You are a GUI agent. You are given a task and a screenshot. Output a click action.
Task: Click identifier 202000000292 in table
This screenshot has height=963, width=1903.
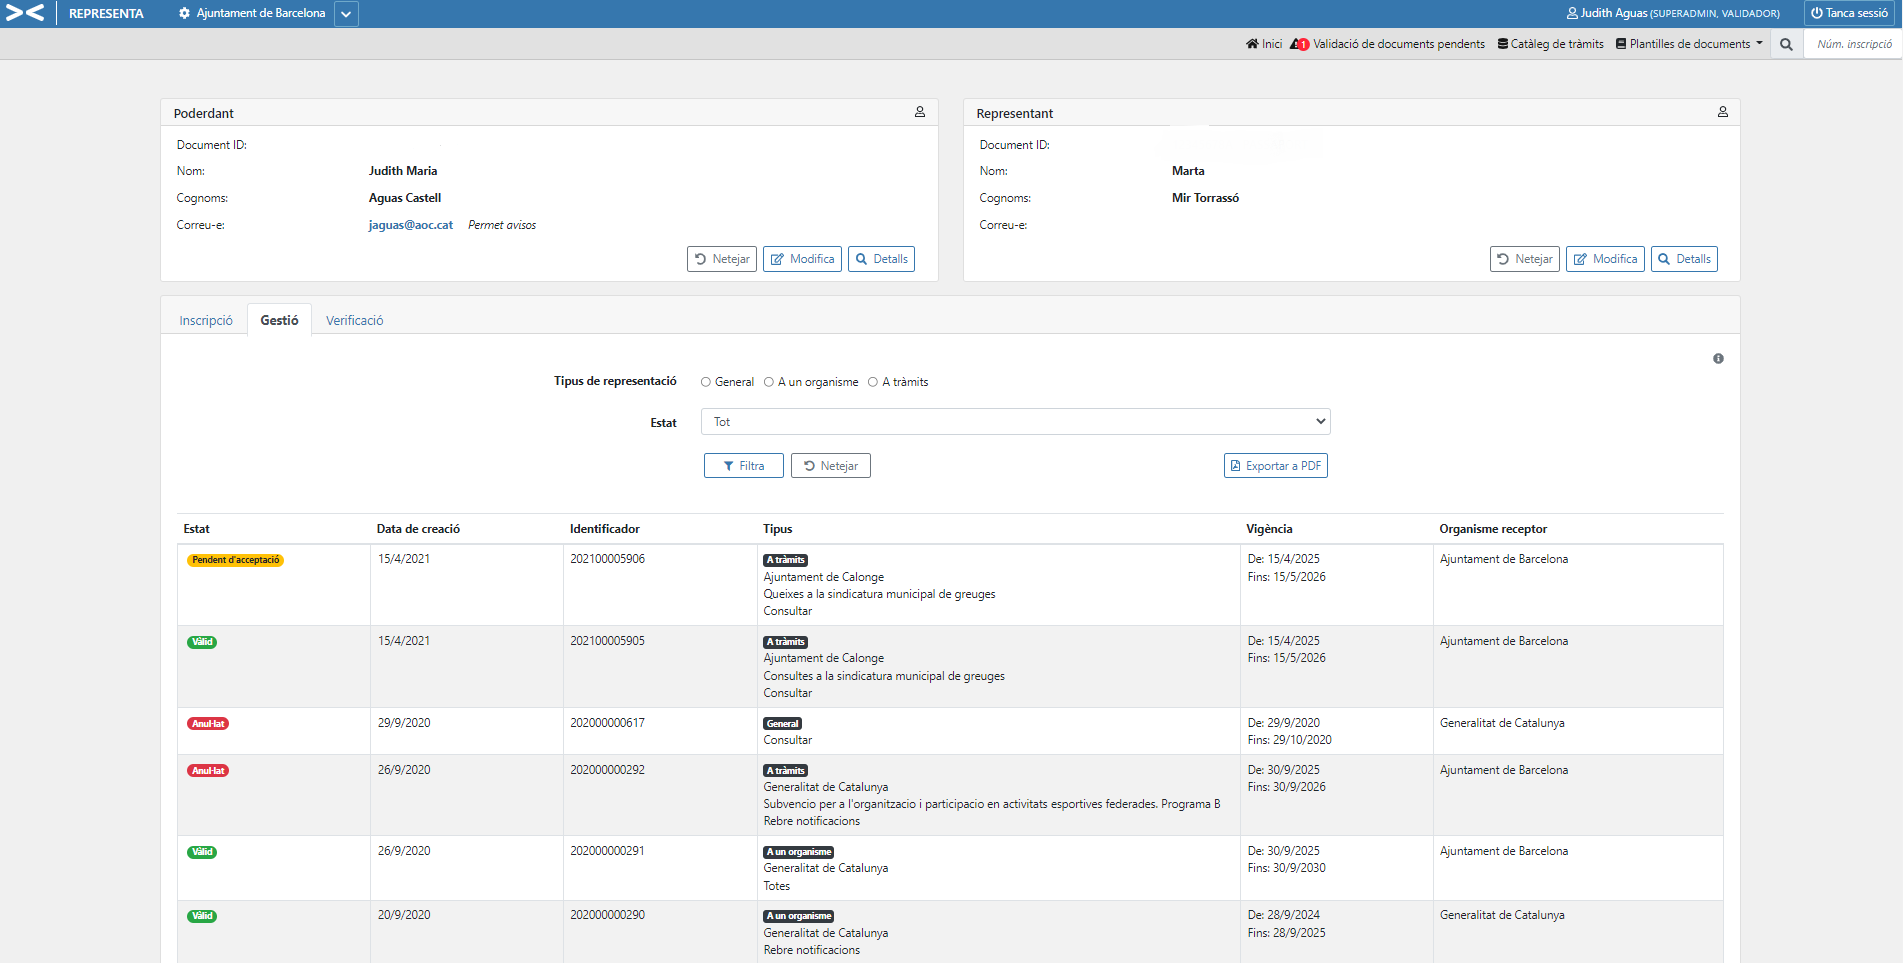click(608, 770)
